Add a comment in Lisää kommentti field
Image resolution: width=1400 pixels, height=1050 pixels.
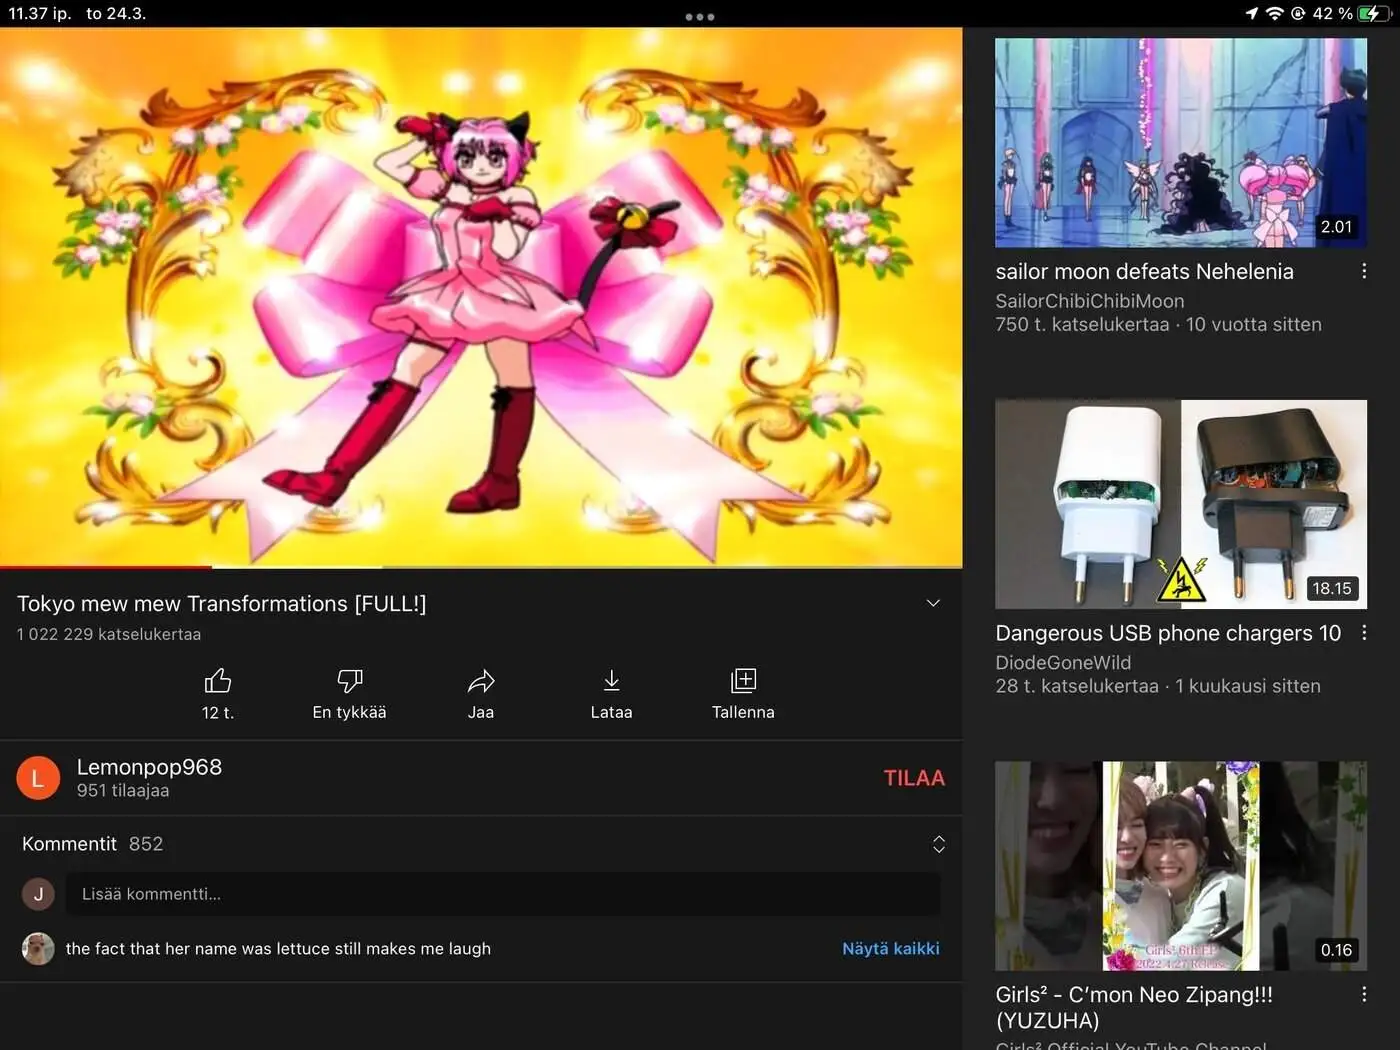pos(503,894)
